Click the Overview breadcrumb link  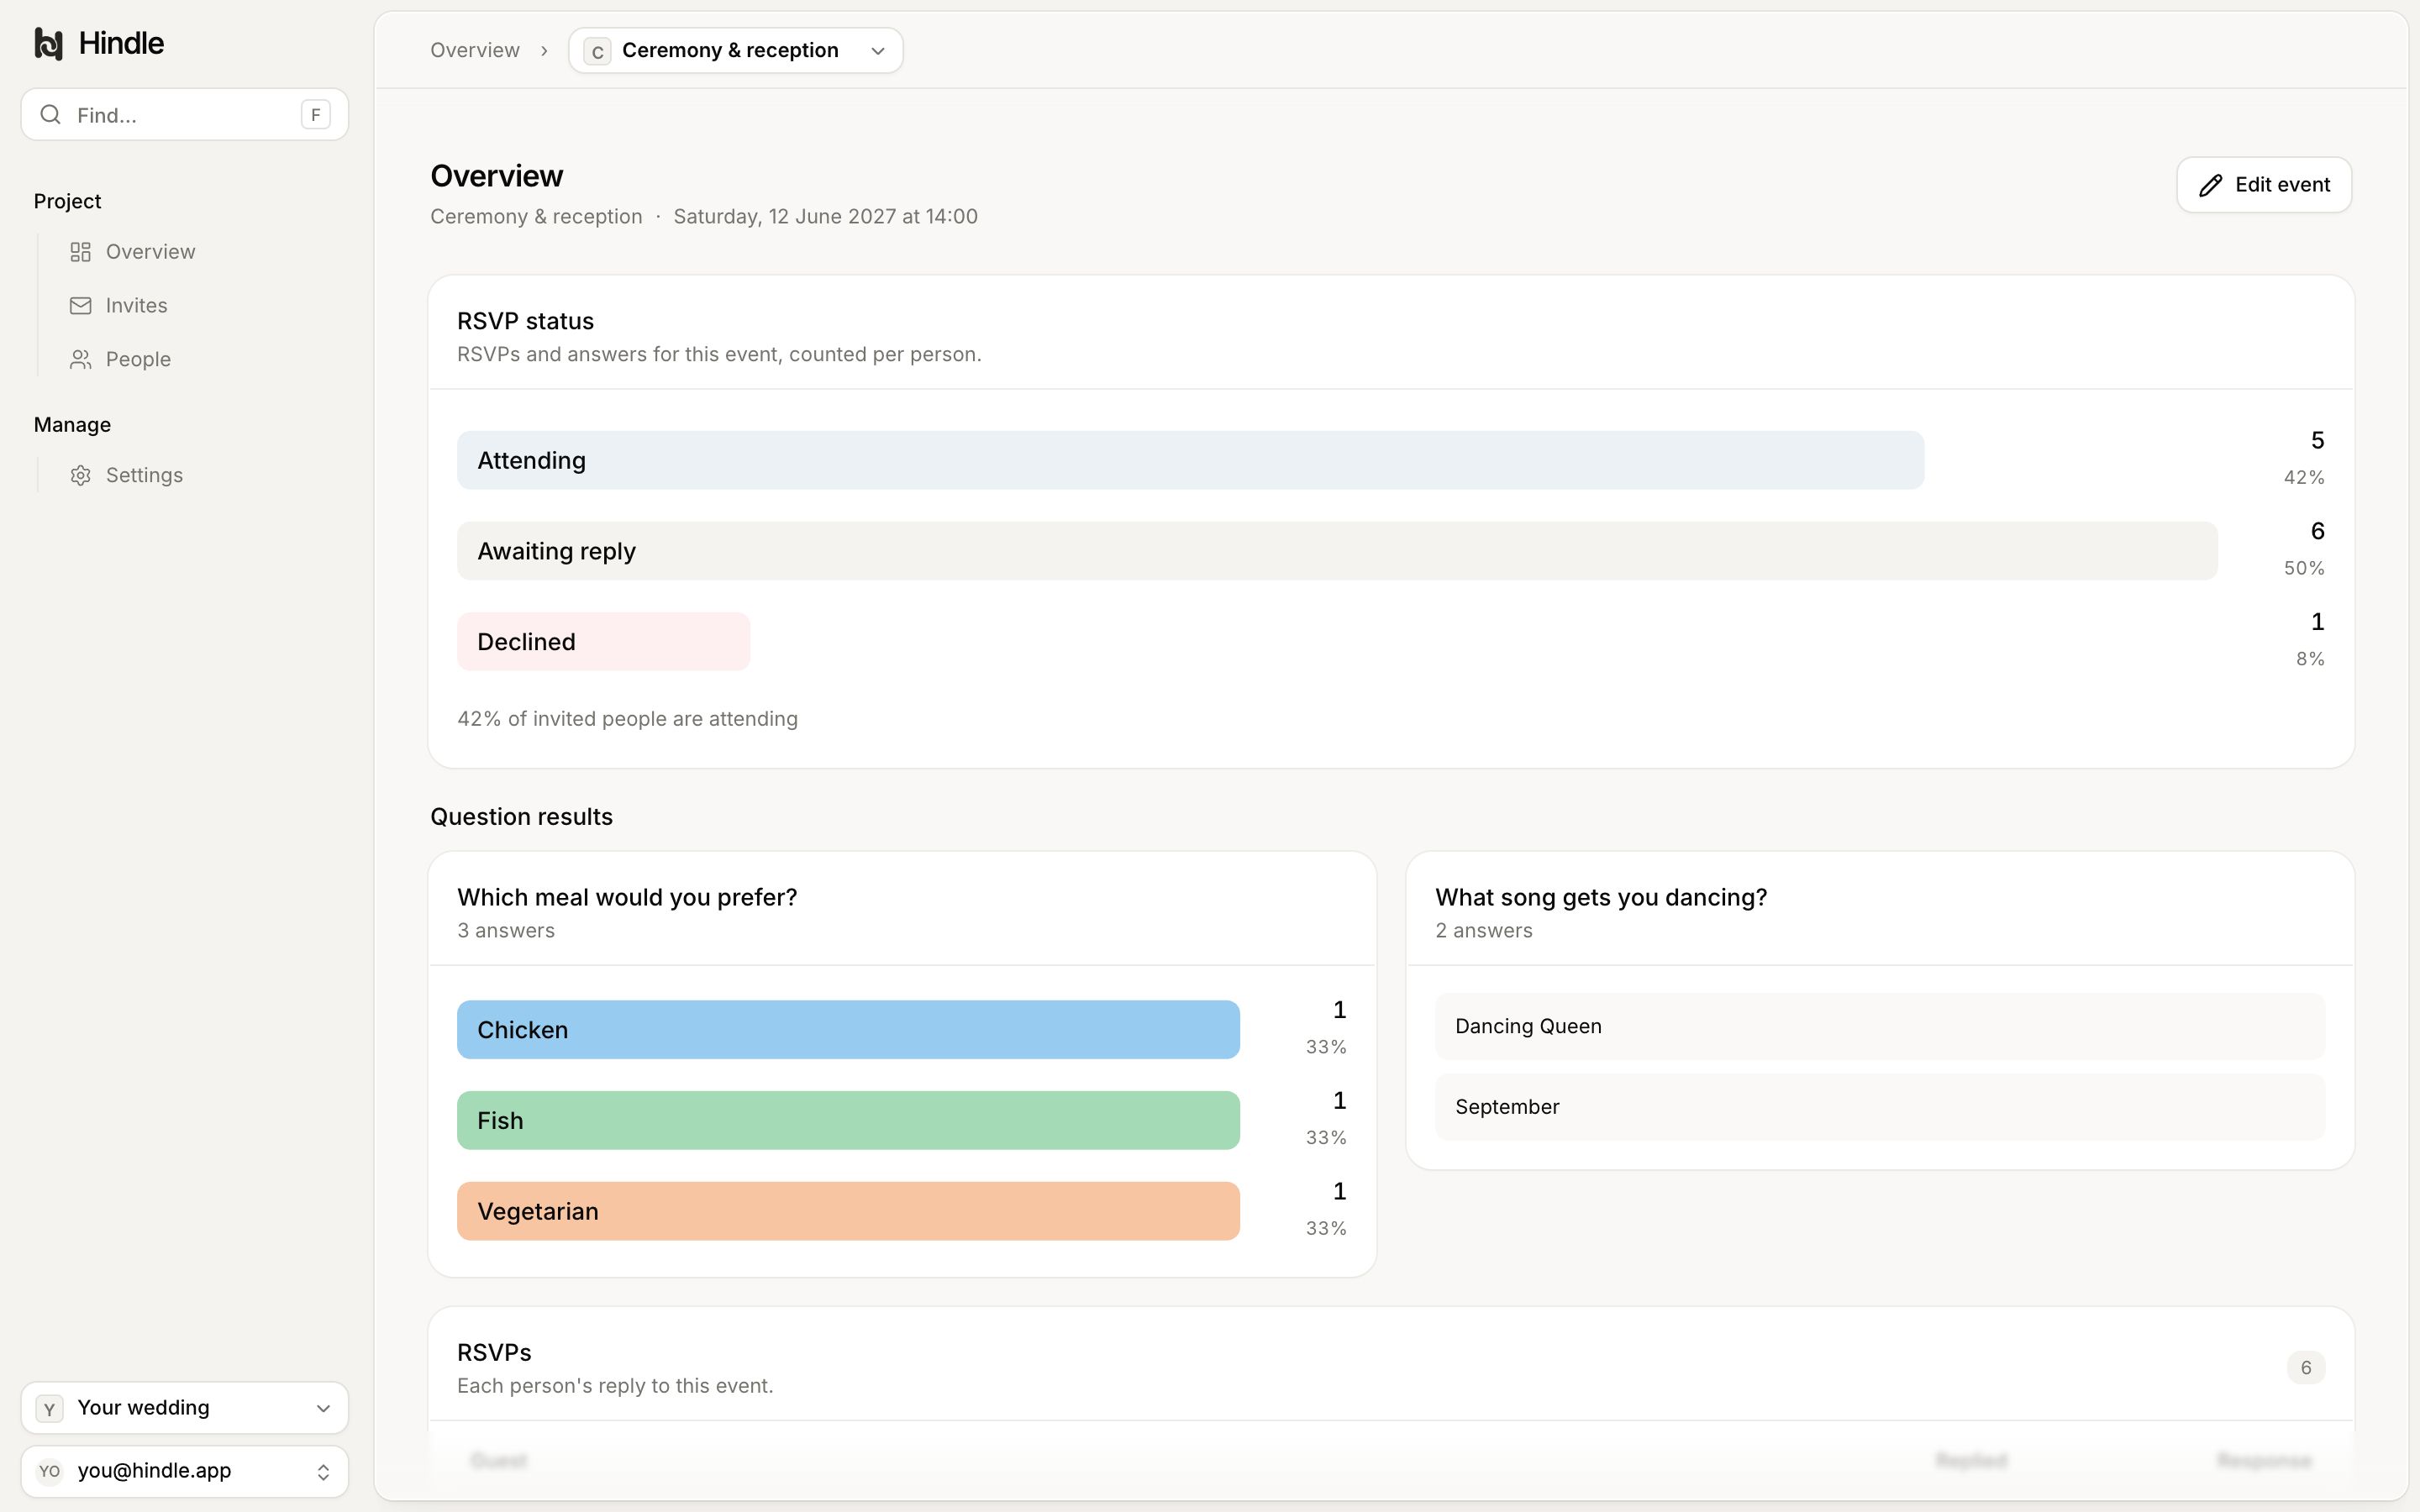(x=475, y=51)
